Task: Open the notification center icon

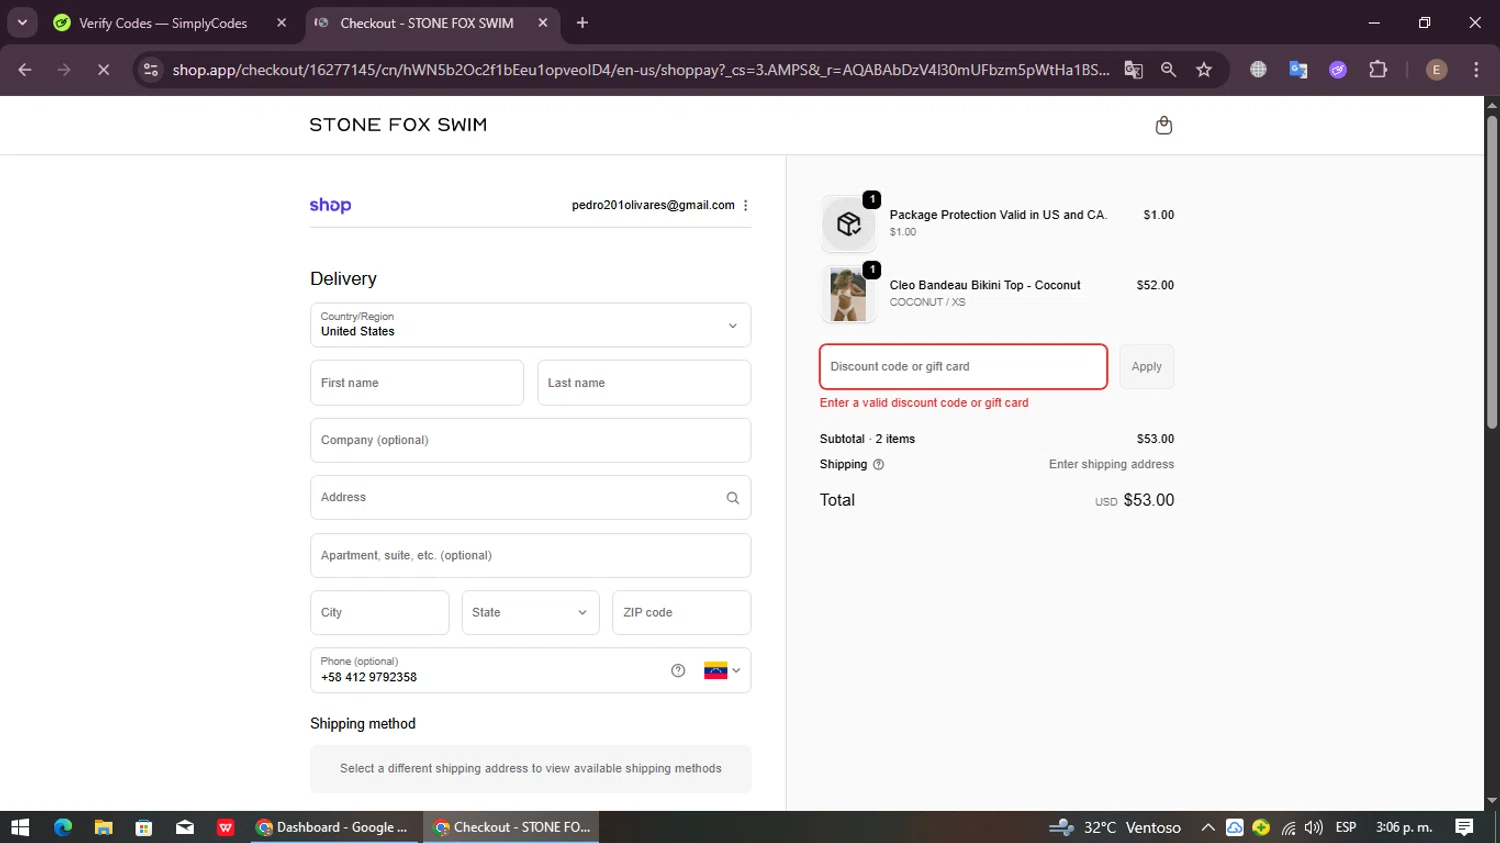Action: click(x=1464, y=827)
